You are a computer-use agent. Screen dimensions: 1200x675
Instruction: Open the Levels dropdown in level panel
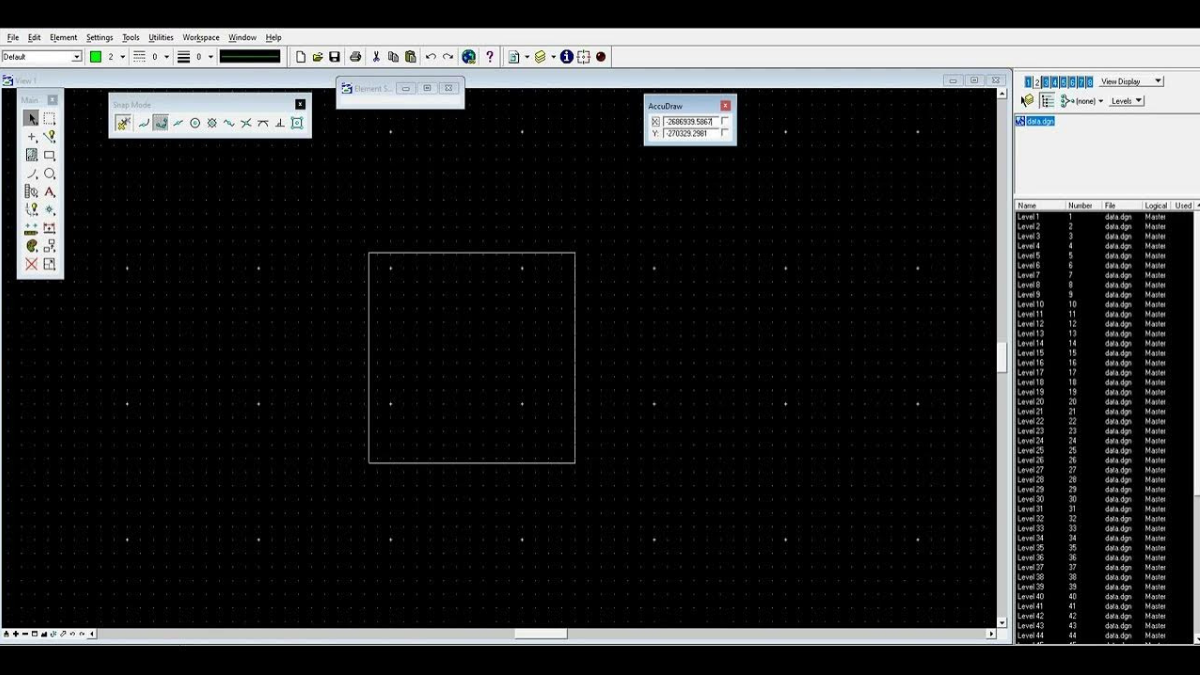[1126, 101]
